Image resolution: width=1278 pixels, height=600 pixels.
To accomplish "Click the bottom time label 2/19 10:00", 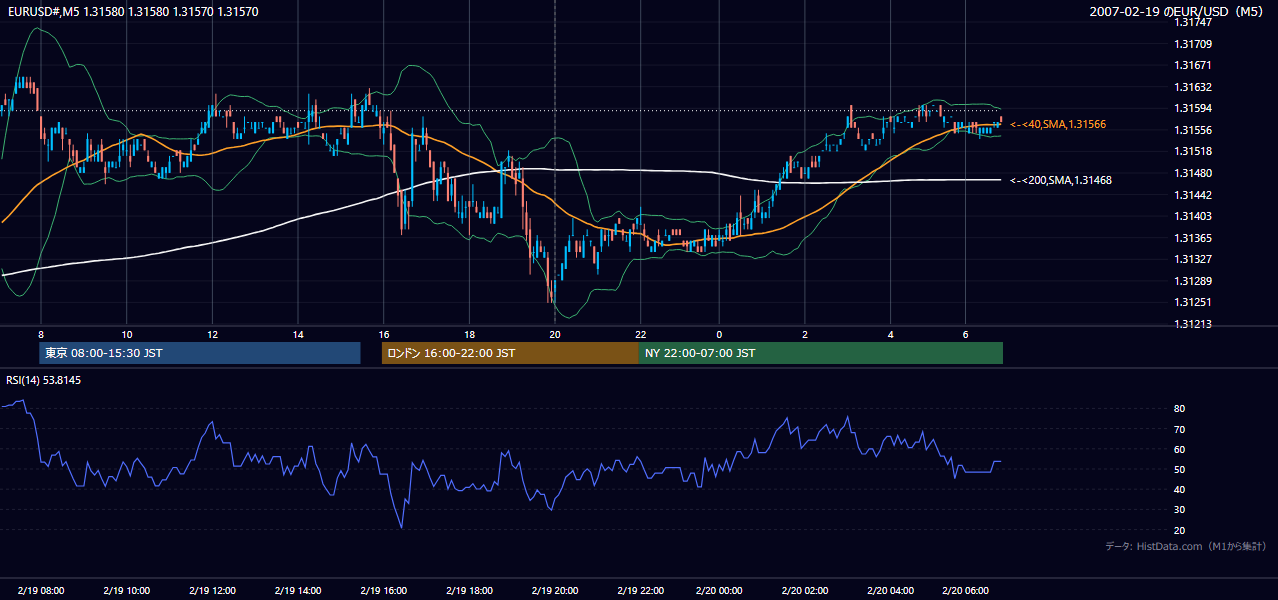I will (126, 591).
